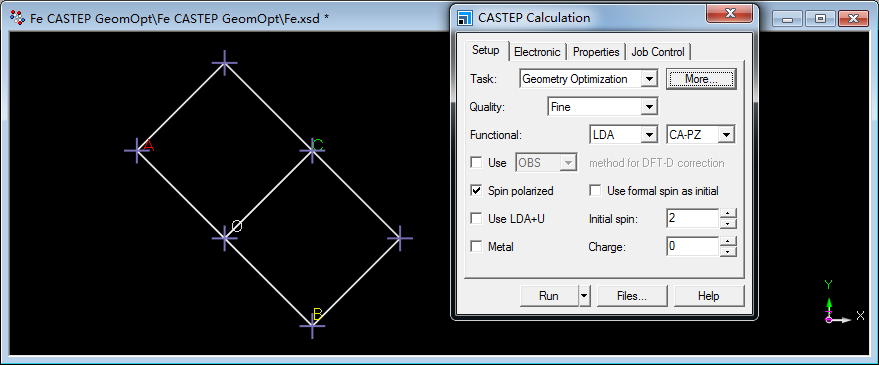The width and height of the screenshot is (879, 365).
Task: Uncheck the Spin polarized checkbox
Action: (476, 191)
